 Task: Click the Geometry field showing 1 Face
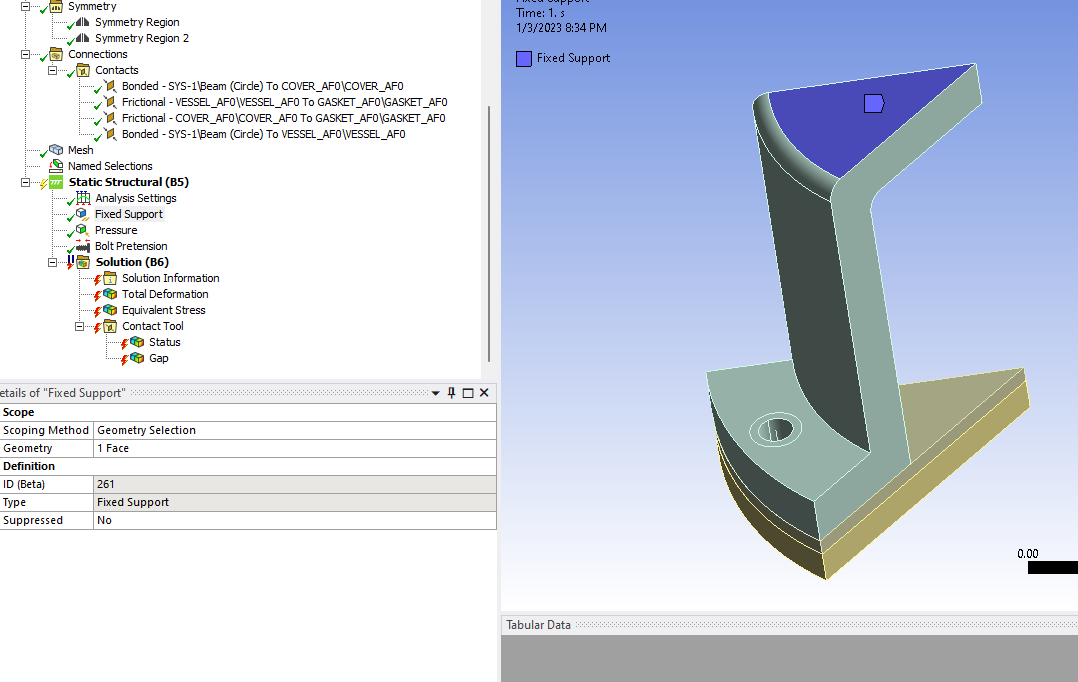tap(294, 448)
